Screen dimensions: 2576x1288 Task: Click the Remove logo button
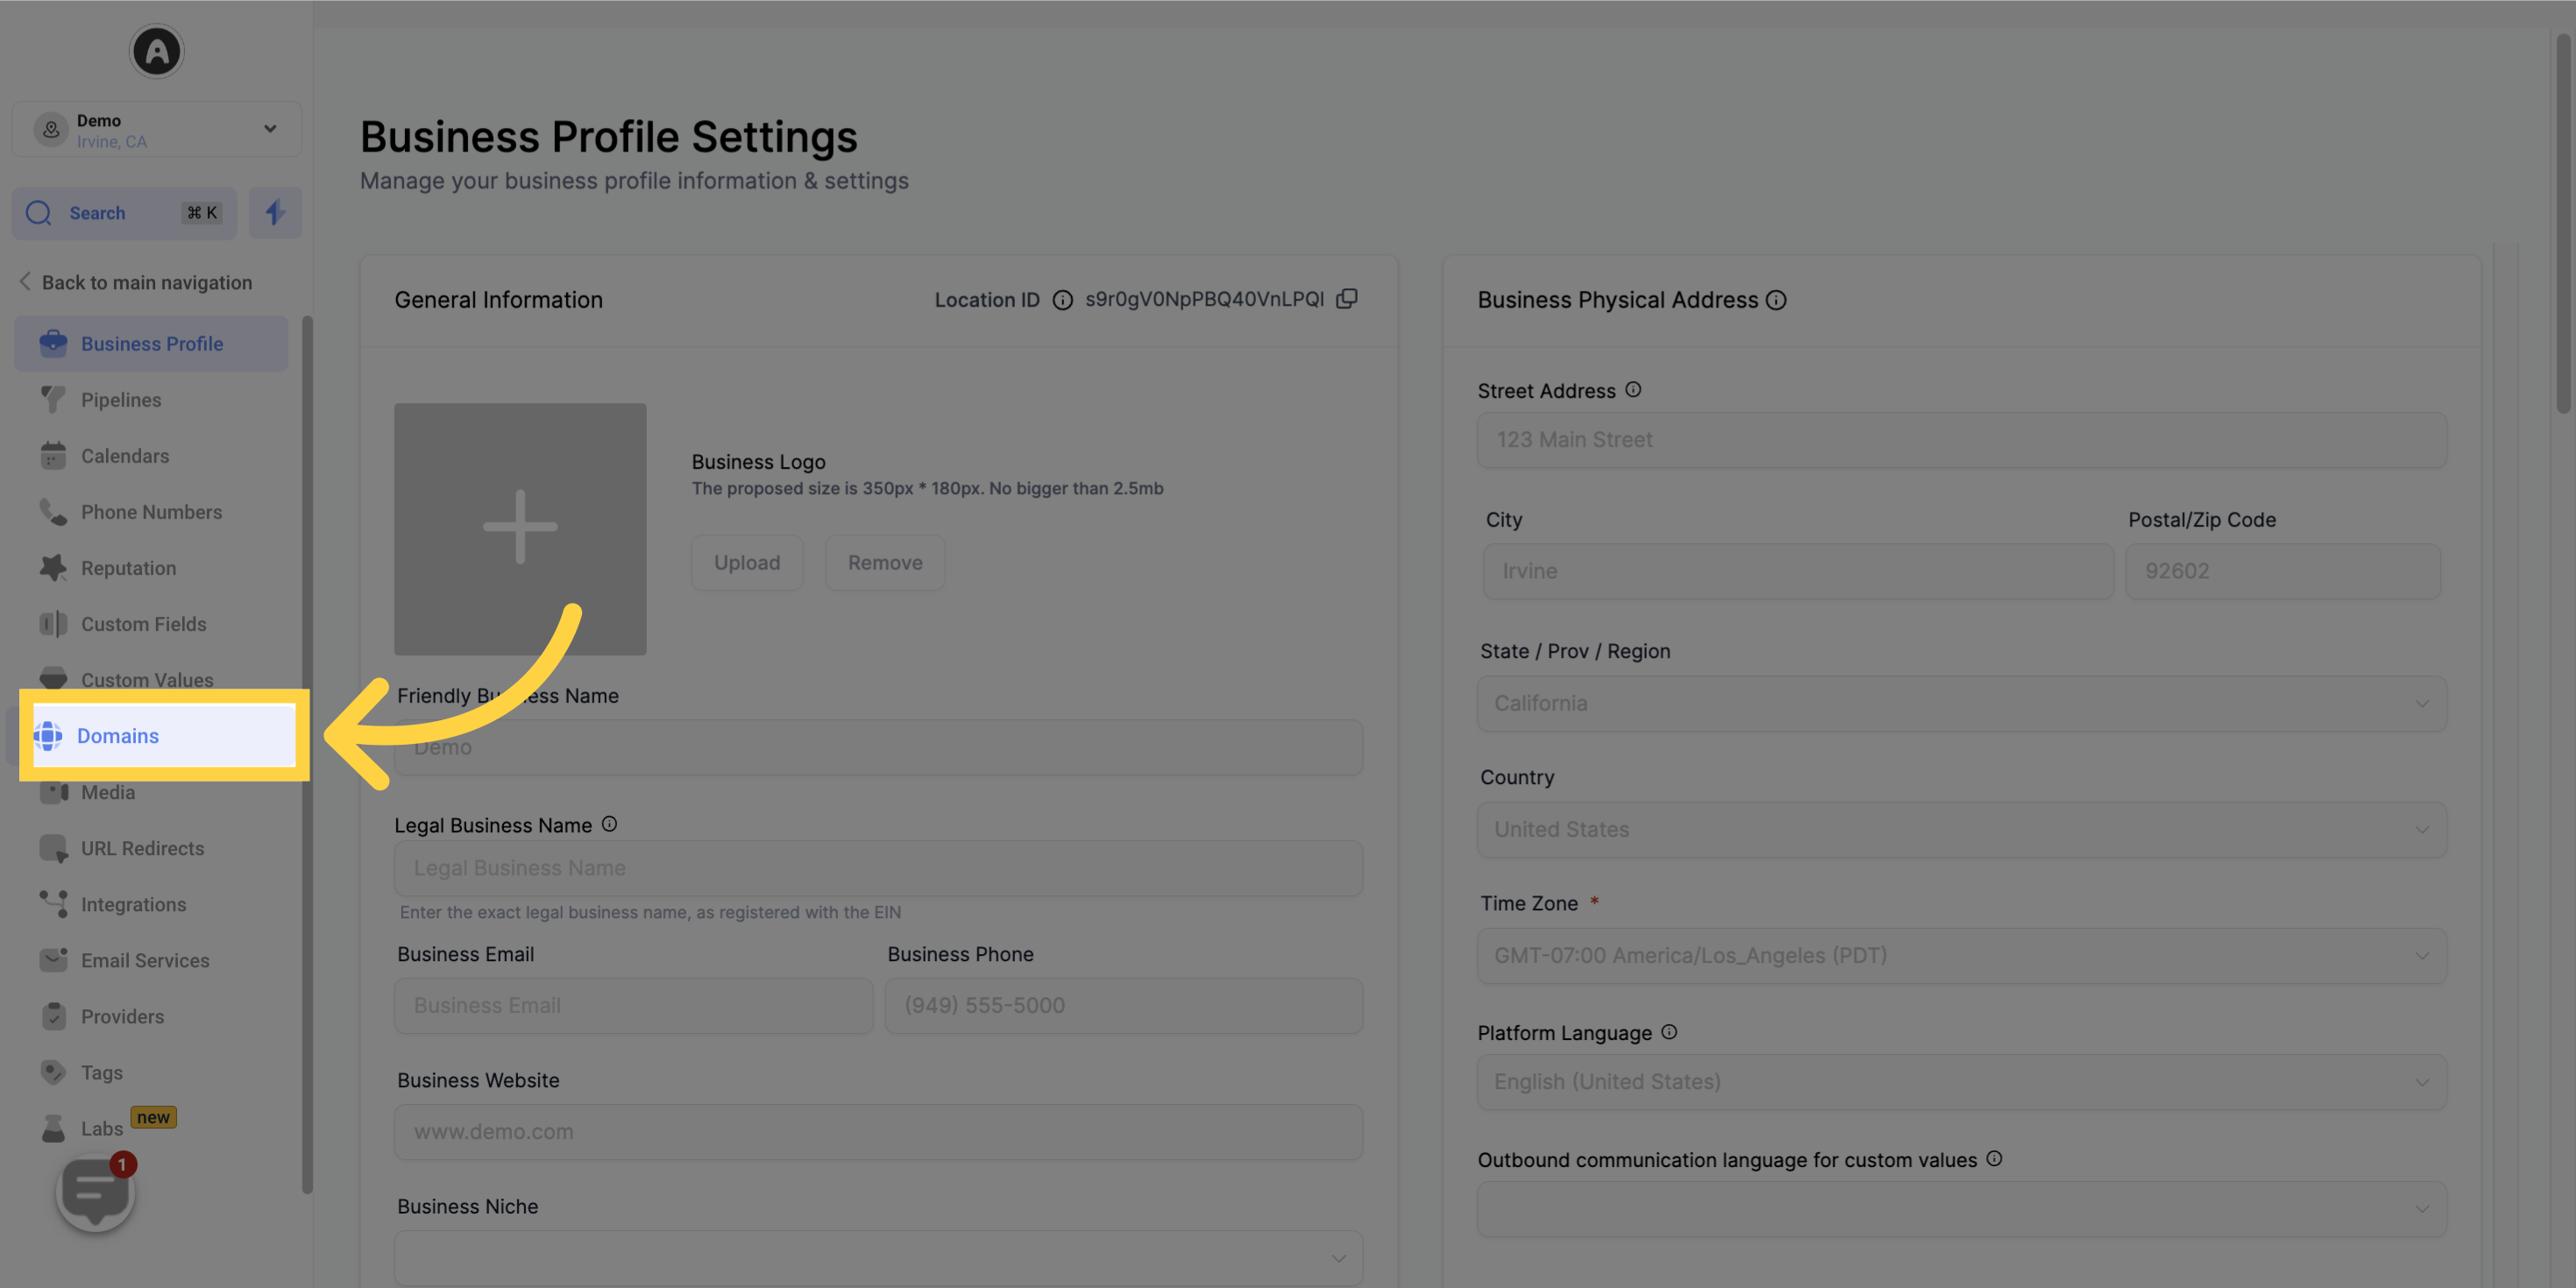point(885,562)
